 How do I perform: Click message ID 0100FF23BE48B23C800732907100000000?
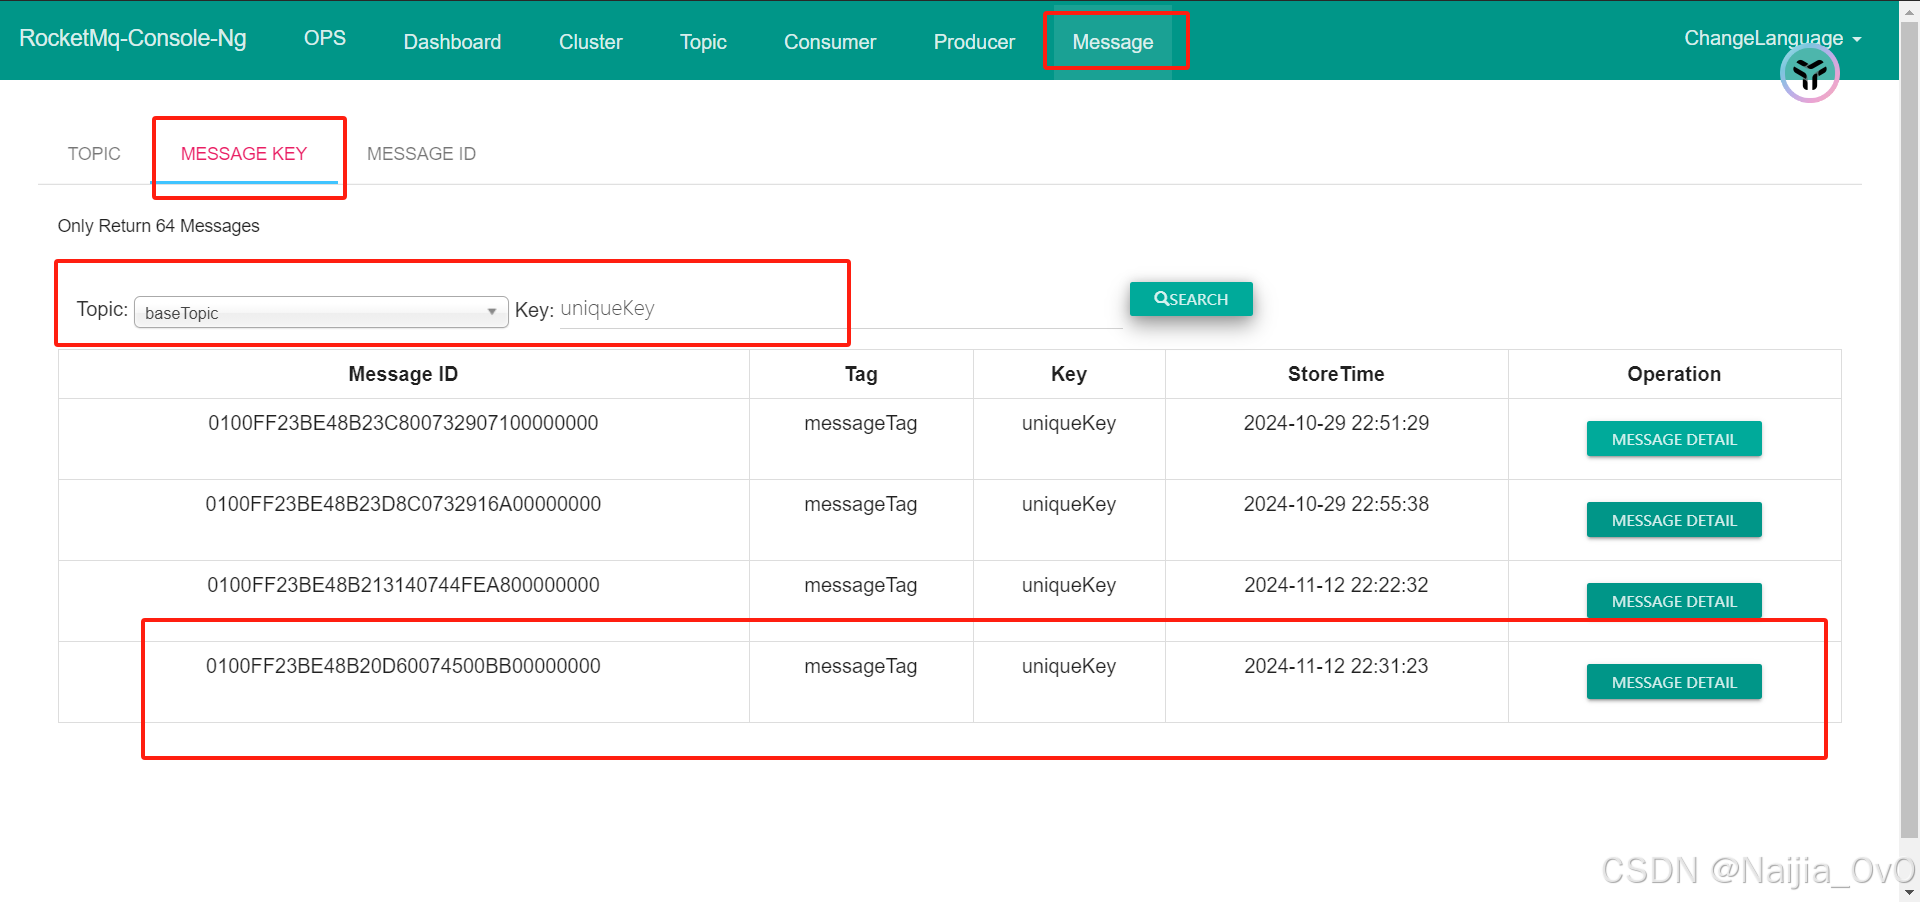click(x=403, y=423)
